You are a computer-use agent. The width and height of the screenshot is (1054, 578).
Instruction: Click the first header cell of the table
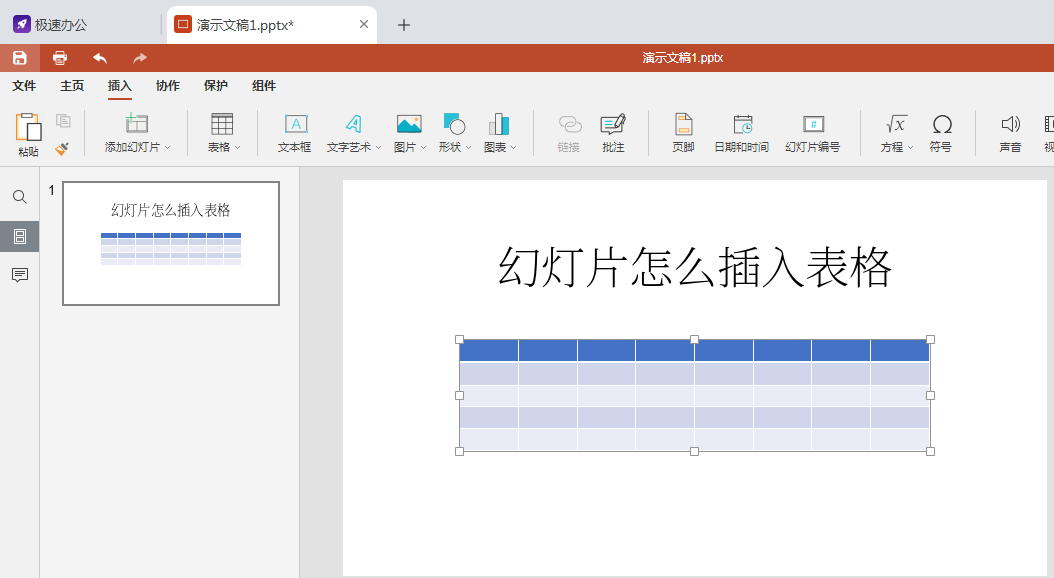click(489, 351)
